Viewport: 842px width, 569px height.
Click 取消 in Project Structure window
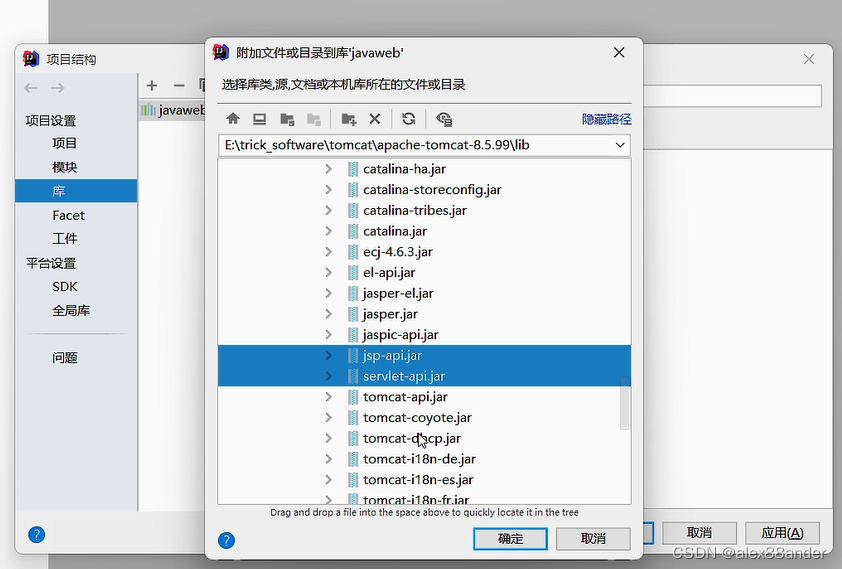pos(699,532)
